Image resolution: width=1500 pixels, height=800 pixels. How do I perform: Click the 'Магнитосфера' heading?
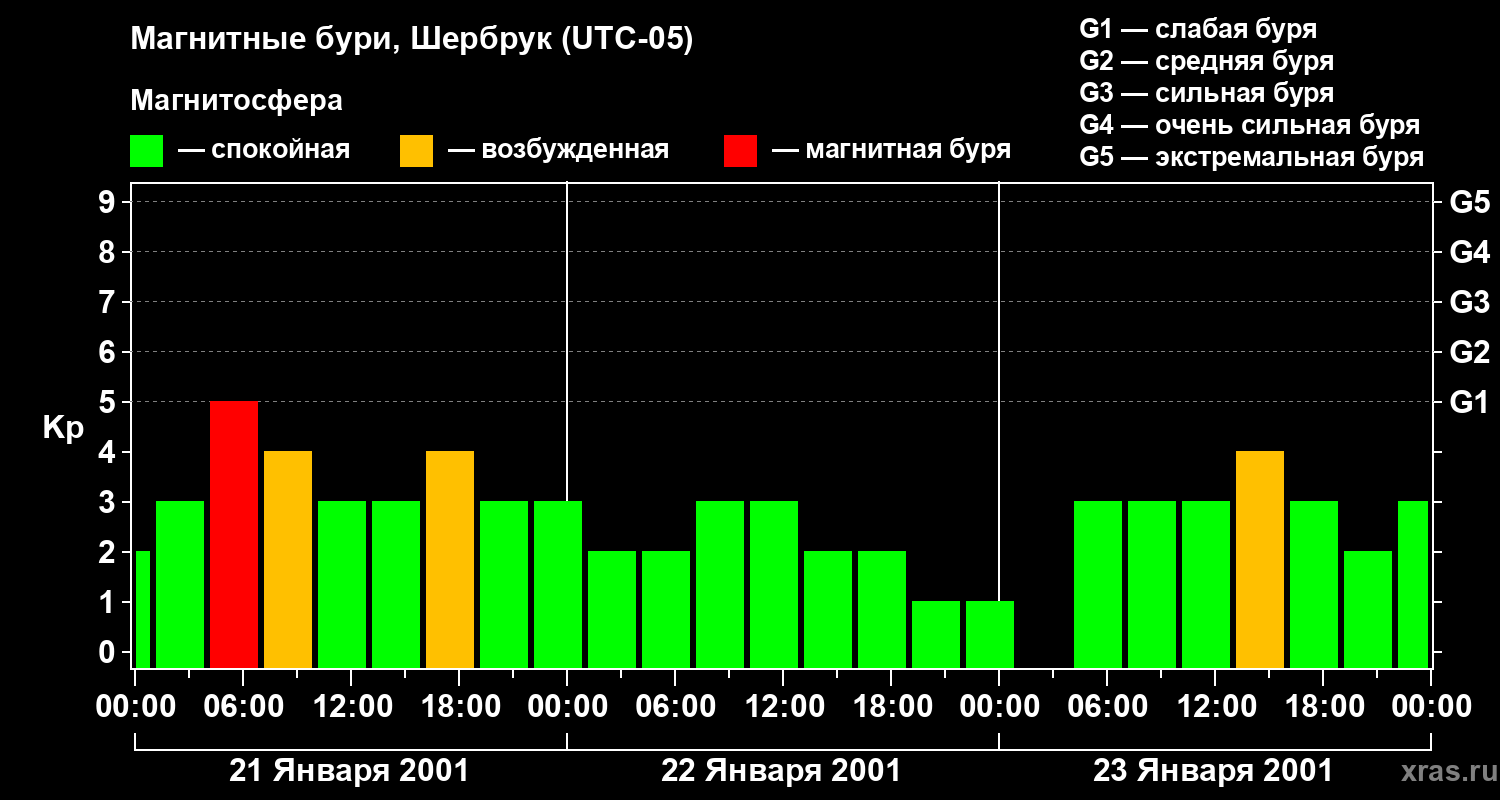tap(236, 101)
